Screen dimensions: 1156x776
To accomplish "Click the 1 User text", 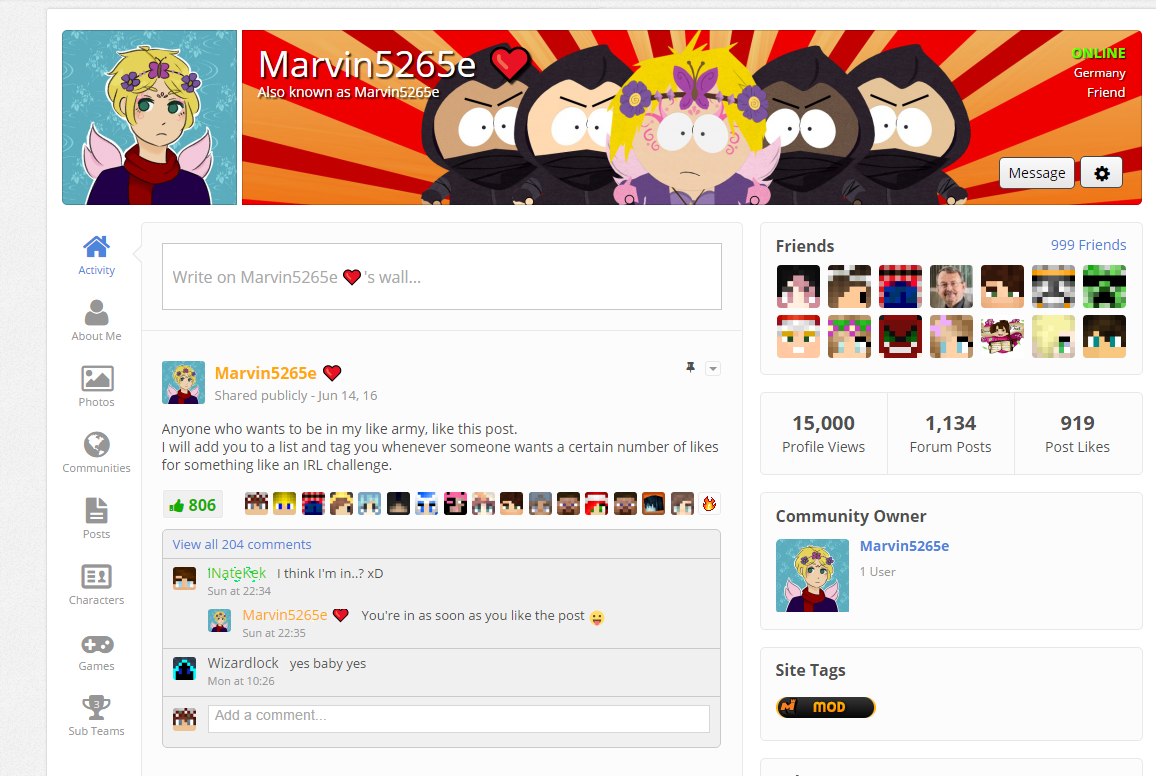I will pos(877,572).
